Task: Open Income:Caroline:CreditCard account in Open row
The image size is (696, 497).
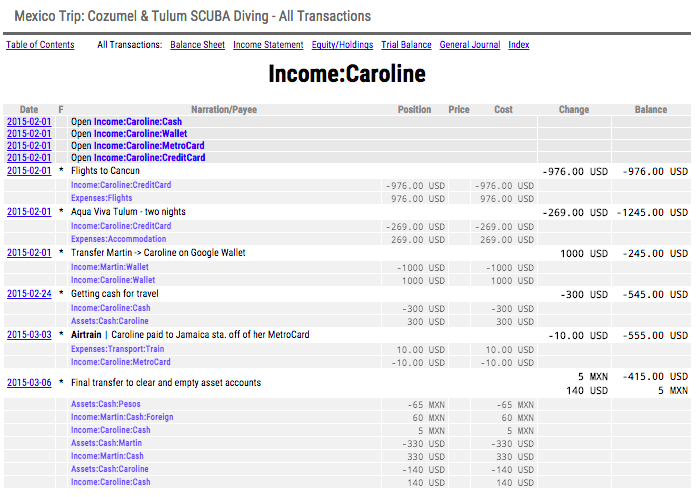Action: [150, 158]
